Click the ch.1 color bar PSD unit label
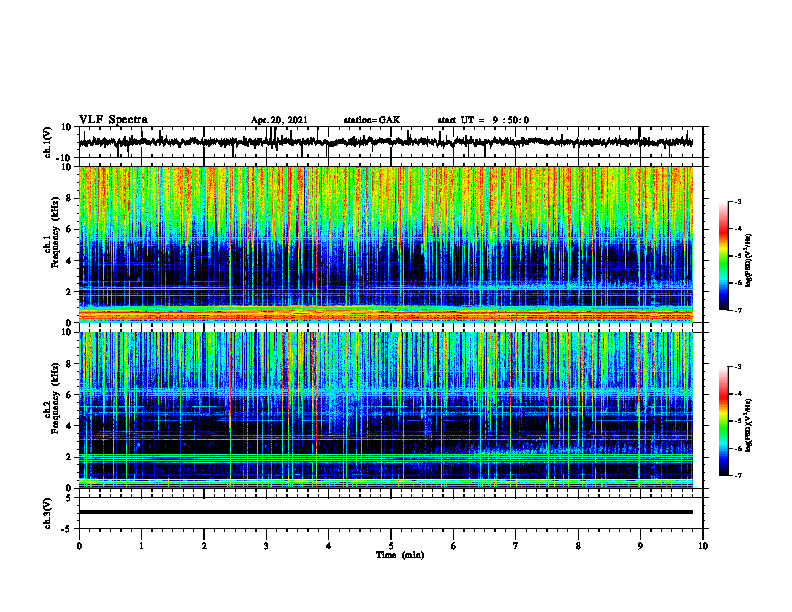The width and height of the screenshot is (792, 612). click(x=749, y=261)
